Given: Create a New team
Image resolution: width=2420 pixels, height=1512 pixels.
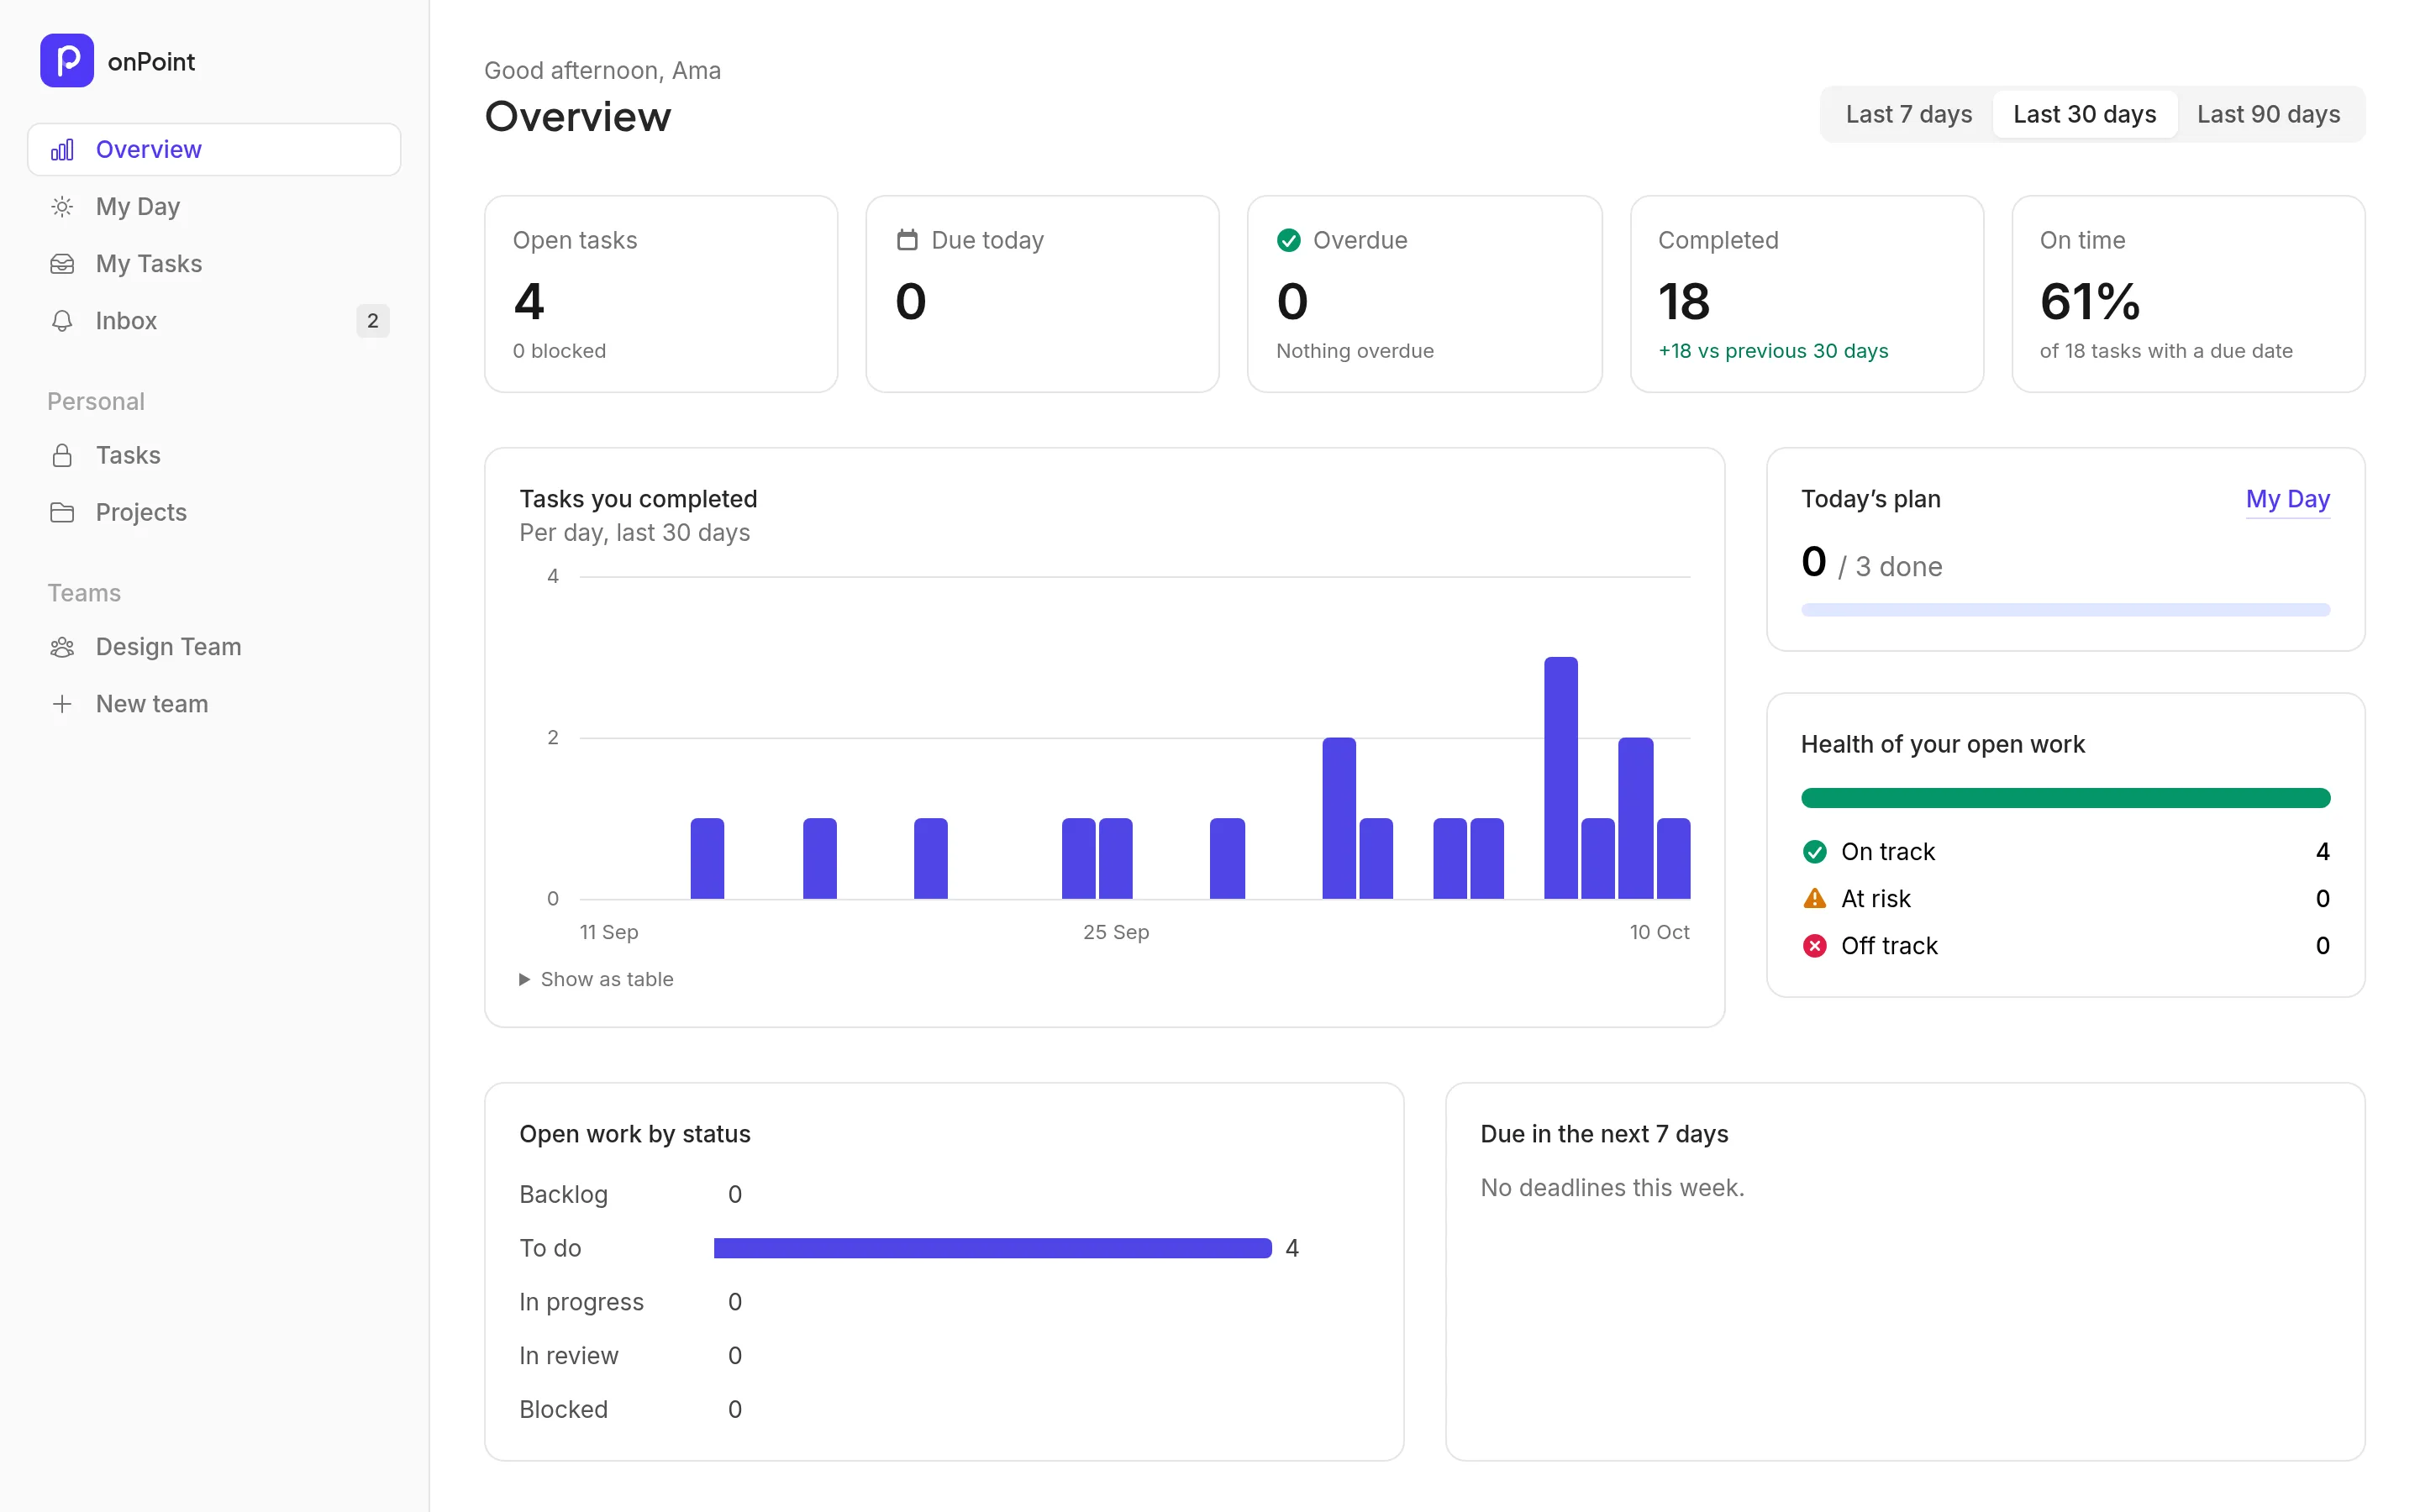Looking at the screenshot, I should 214,704.
